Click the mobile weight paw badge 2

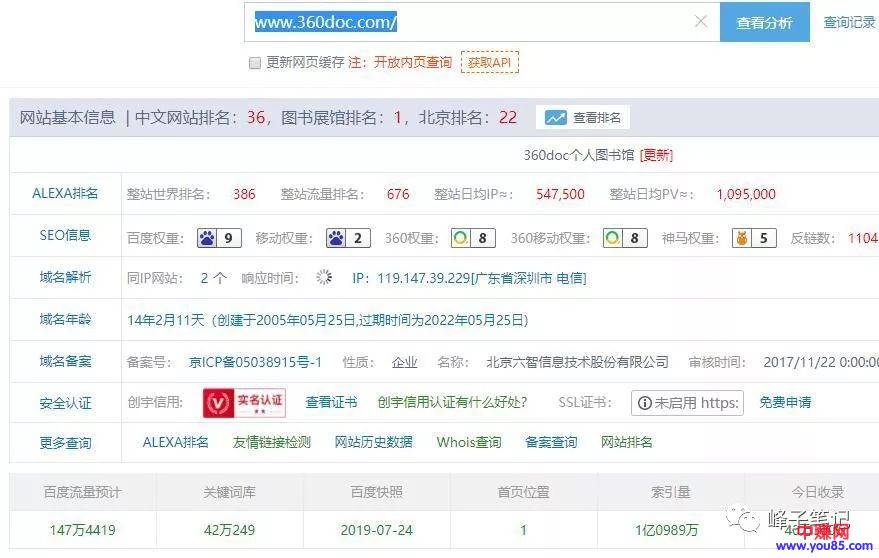coord(347,238)
